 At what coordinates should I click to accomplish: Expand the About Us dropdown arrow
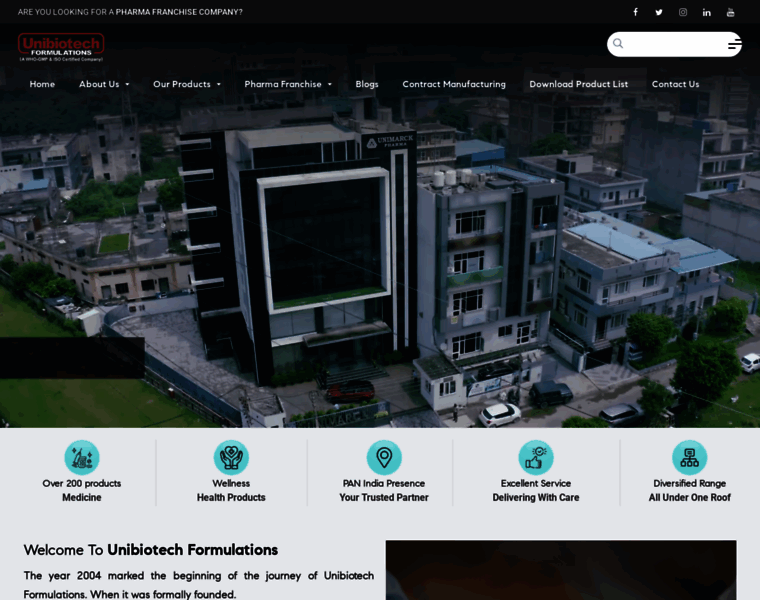[x=127, y=84]
